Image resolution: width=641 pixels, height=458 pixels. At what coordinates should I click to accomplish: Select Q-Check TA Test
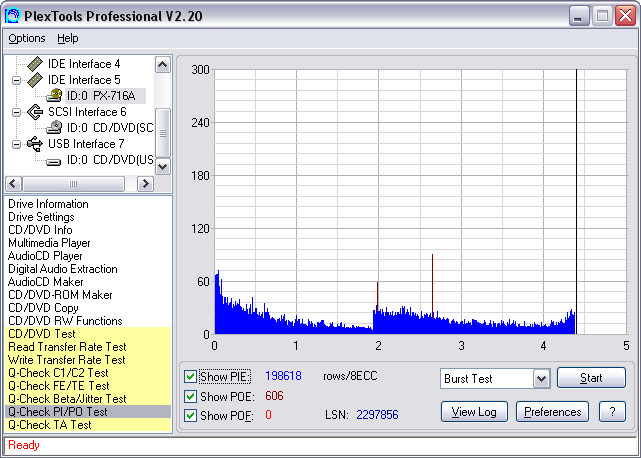click(89, 425)
